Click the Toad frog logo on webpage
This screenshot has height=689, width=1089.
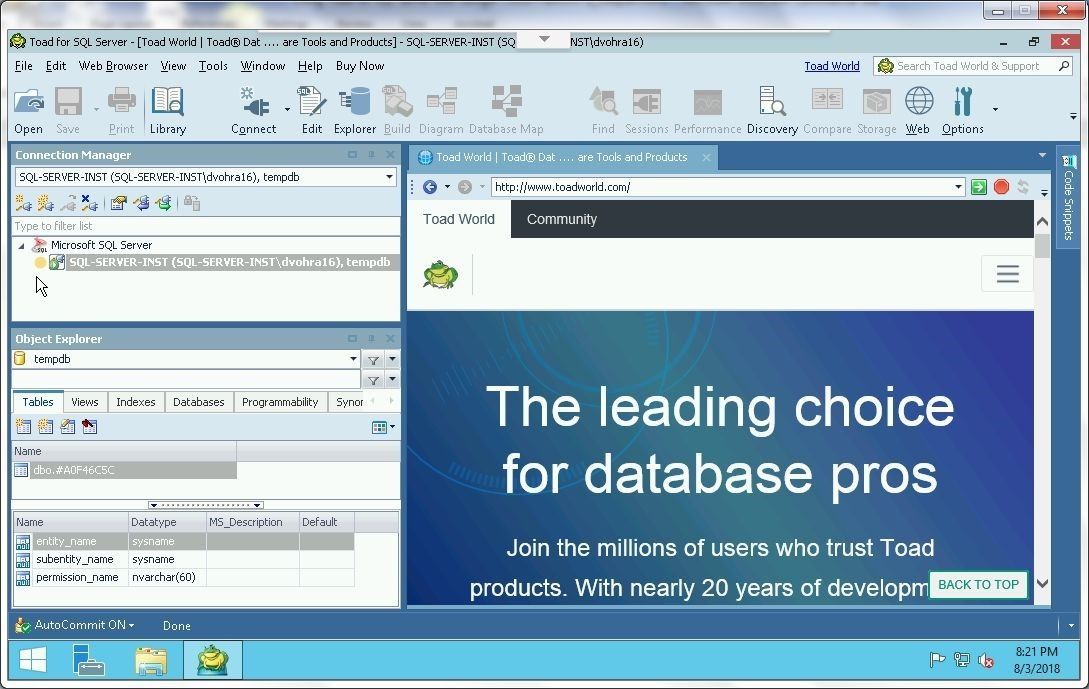click(x=440, y=274)
